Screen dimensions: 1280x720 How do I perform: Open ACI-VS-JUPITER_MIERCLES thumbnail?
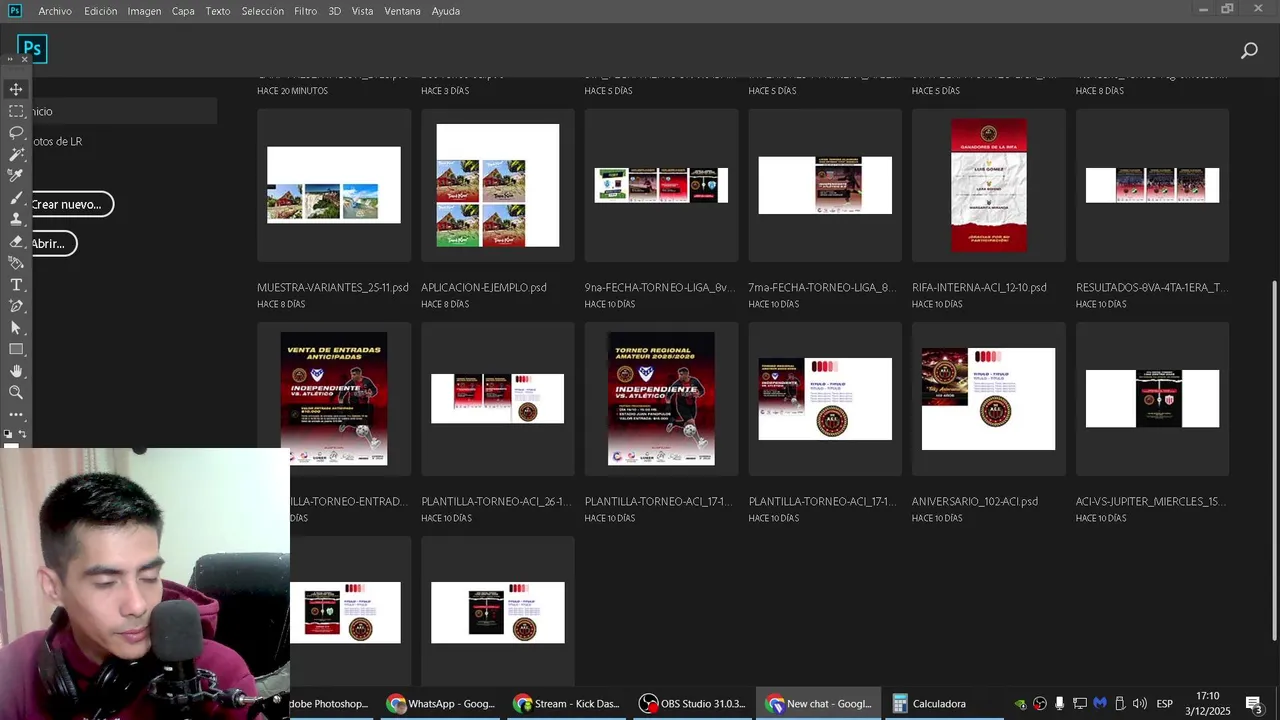1152,398
